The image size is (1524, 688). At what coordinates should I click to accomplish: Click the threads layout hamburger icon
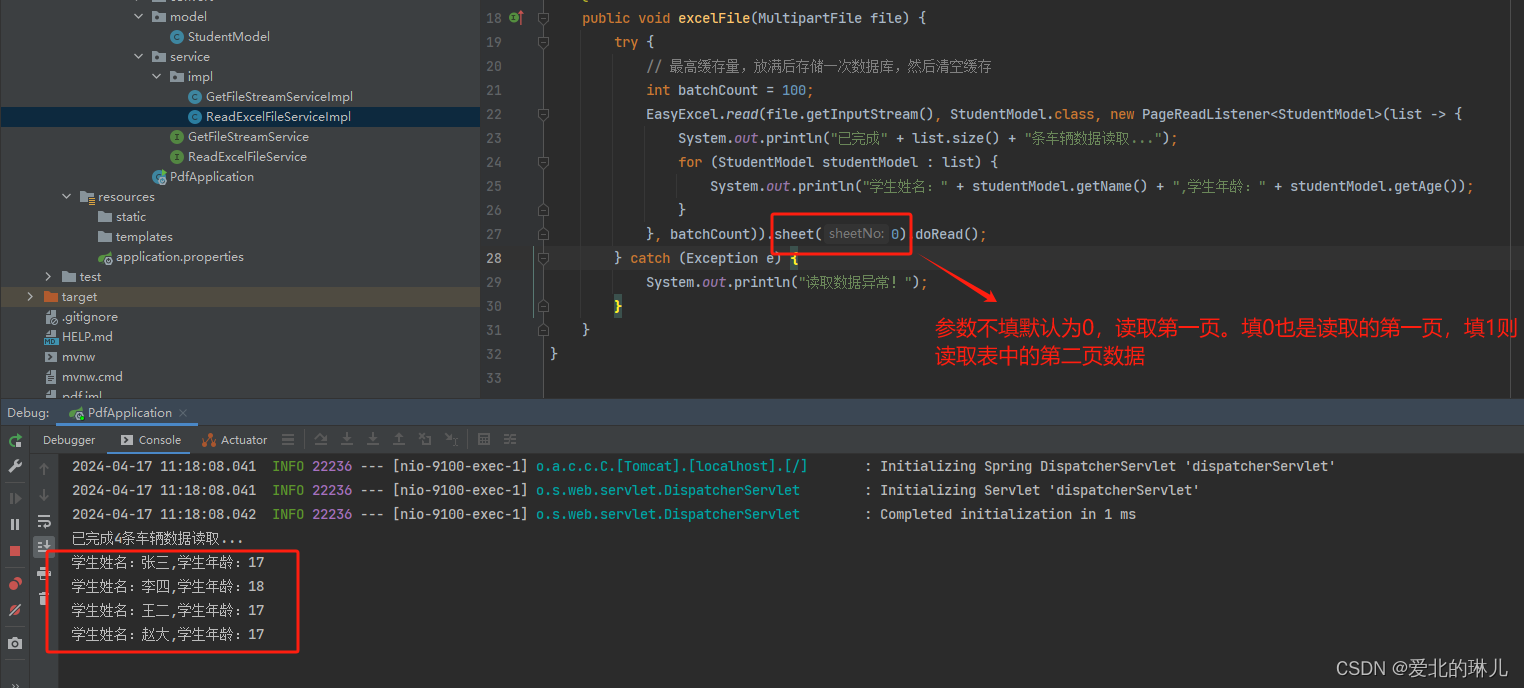click(x=288, y=440)
